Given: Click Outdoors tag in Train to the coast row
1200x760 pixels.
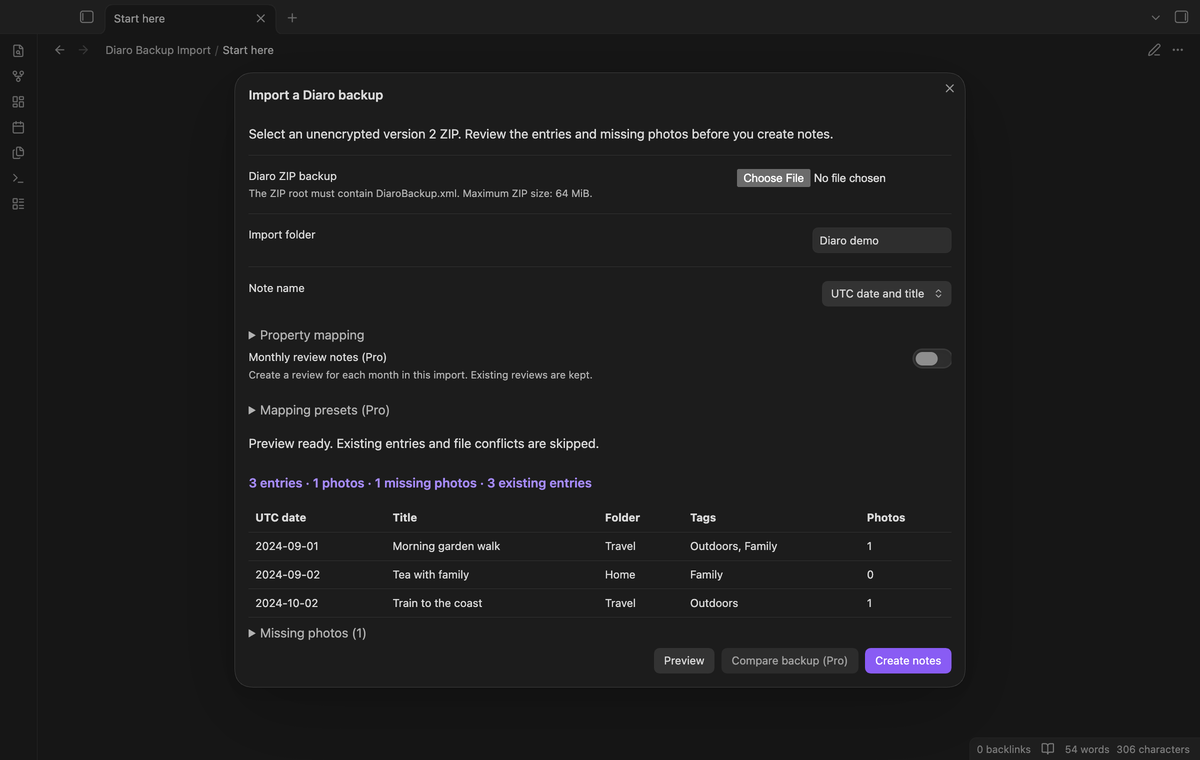Looking at the screenshot, I should [714, 603].
